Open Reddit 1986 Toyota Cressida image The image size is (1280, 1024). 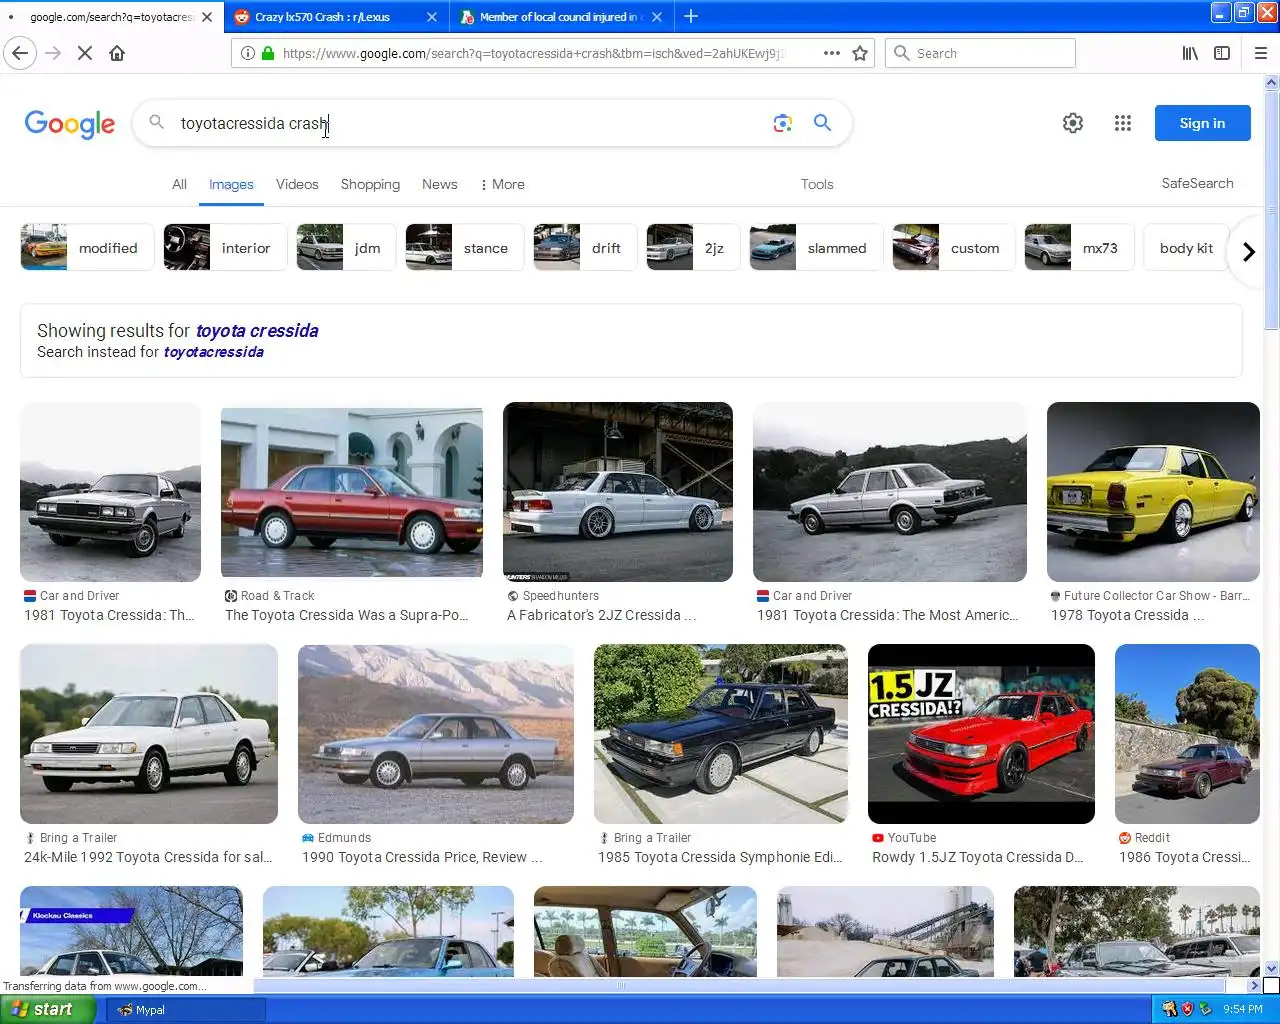(1187, 734)
